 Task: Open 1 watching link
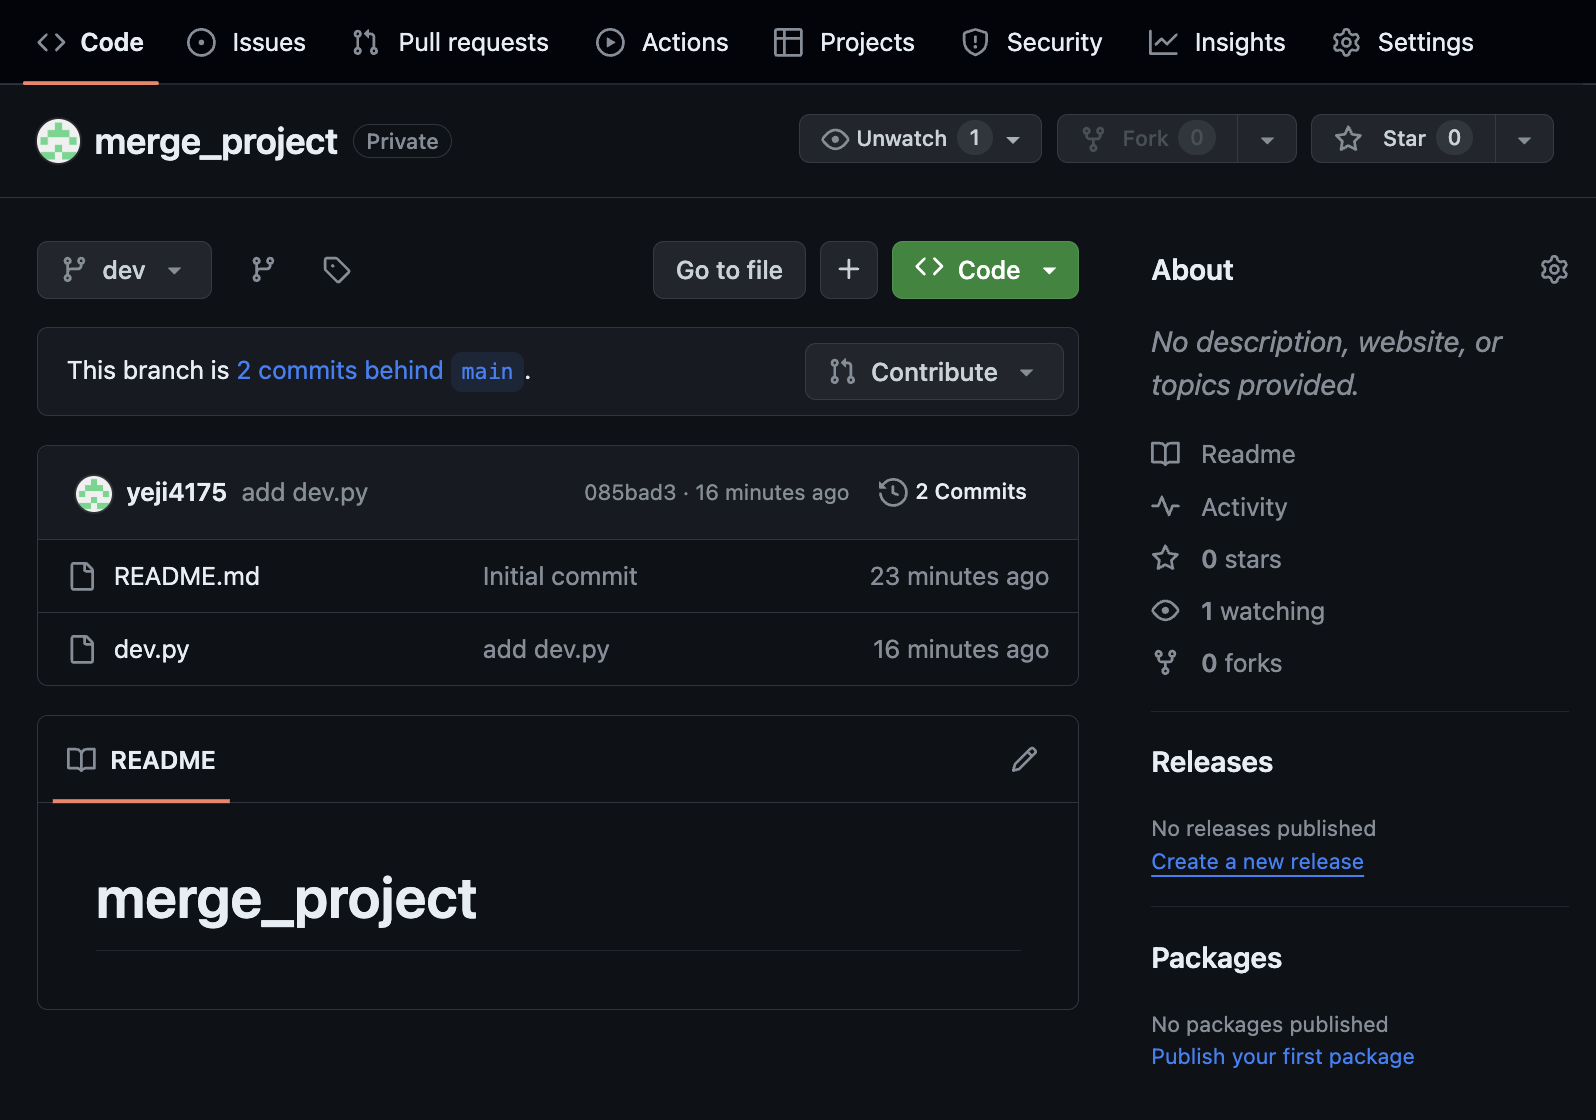pos(1263,611)
